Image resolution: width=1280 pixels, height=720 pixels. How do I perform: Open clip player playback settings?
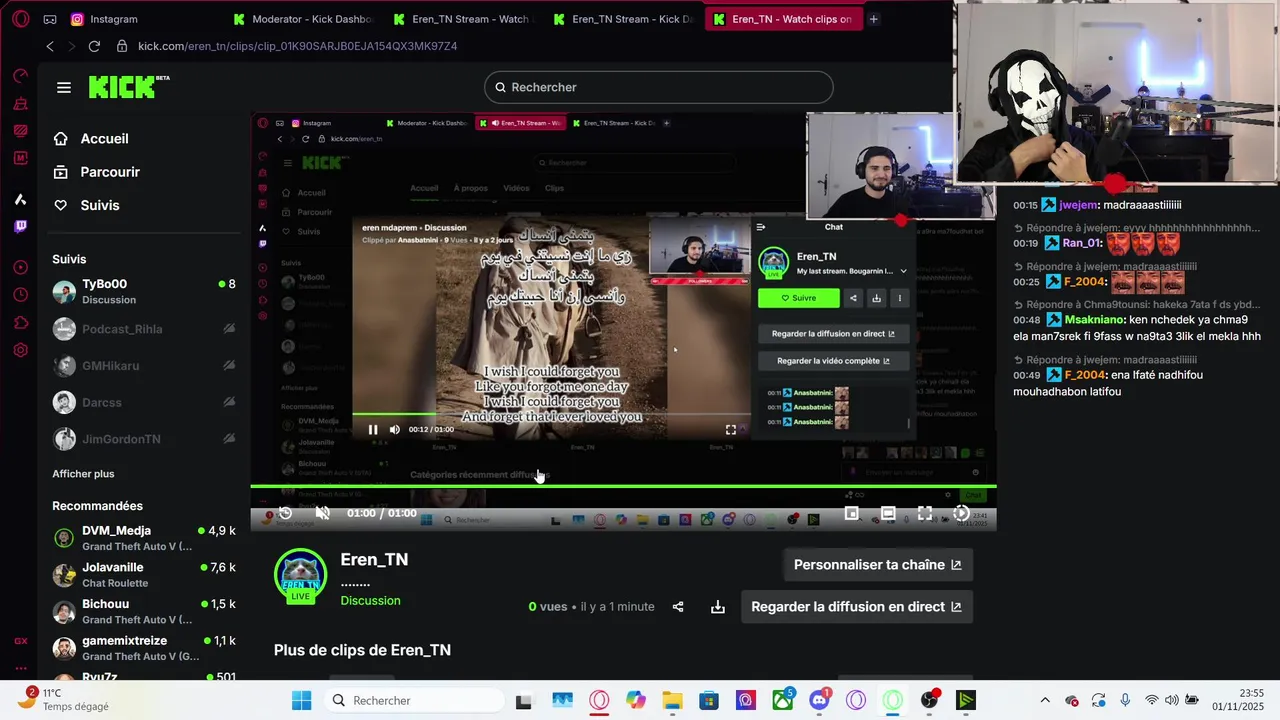click(961, 513)
